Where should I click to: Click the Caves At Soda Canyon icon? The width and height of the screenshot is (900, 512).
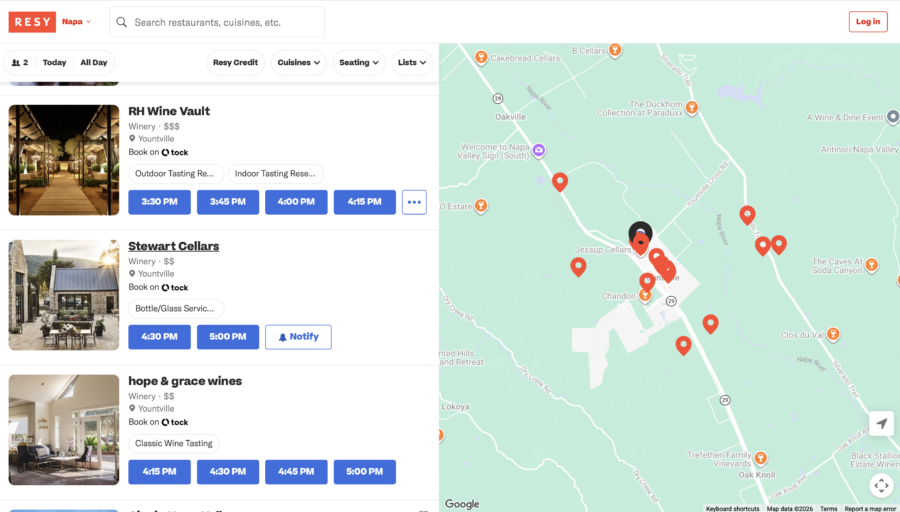pyautogui.click(x=871, y=265)
